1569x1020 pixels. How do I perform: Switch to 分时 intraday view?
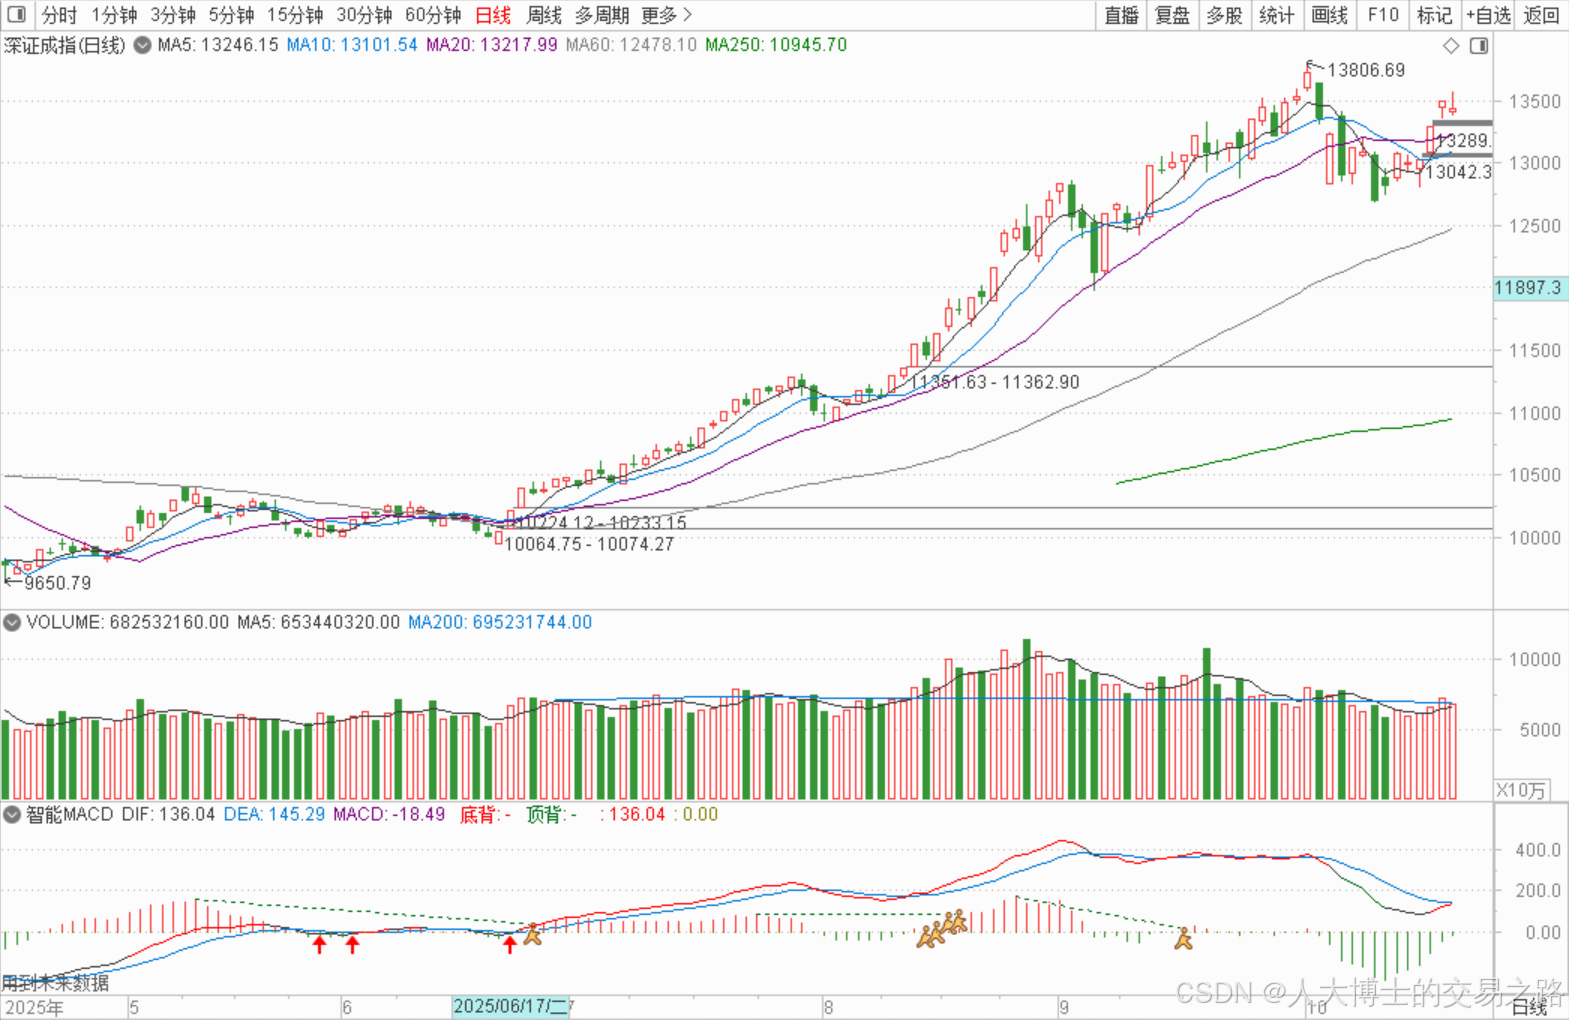pos(59,15)
